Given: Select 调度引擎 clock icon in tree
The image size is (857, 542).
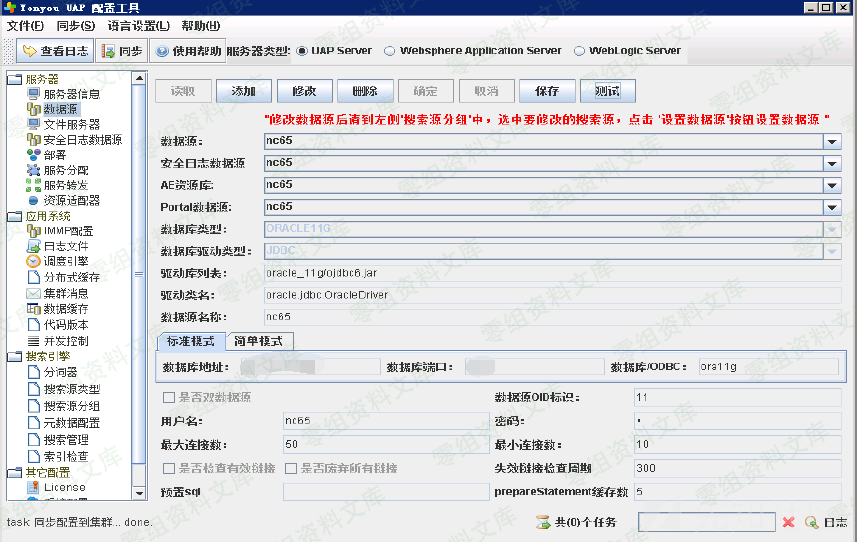Looking at the screenshot, I should click(x=33, y=261).
